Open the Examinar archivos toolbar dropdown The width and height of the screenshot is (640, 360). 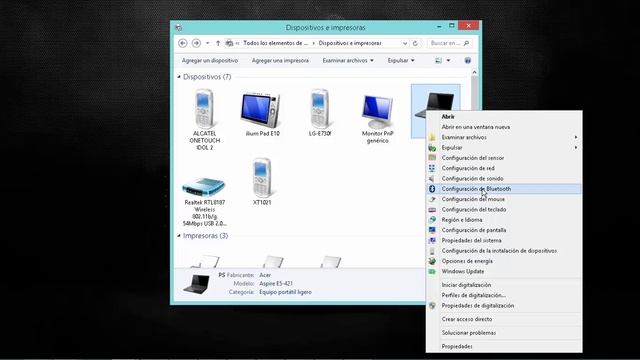click(x=348, y=60)
